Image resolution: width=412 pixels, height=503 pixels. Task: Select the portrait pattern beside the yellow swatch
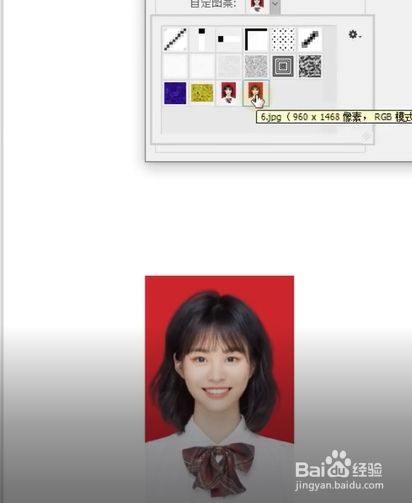(229, 93)
